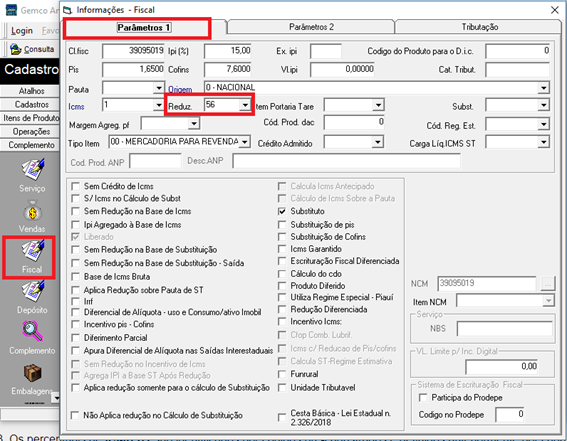Click the Pis value field
Image resolution: width=567 pixels, height=441 pixels.
[133, 69]
